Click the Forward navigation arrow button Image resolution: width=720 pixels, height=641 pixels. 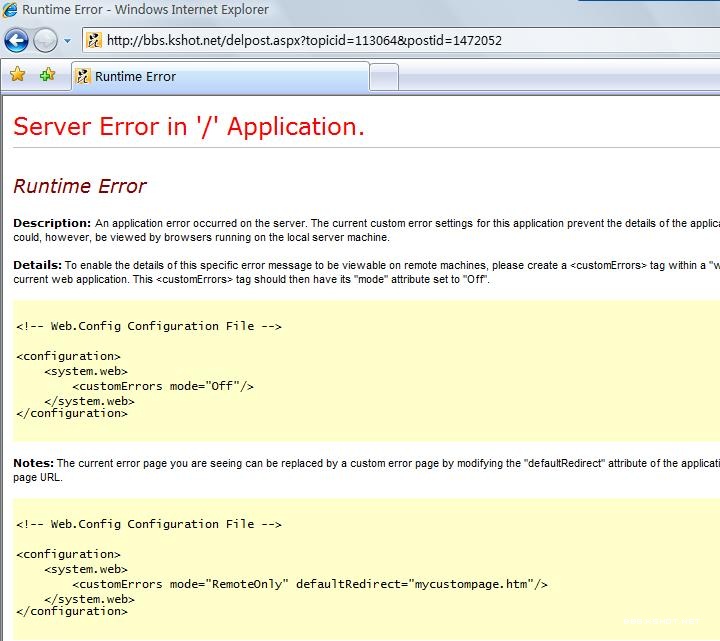[x=45, y=40]
